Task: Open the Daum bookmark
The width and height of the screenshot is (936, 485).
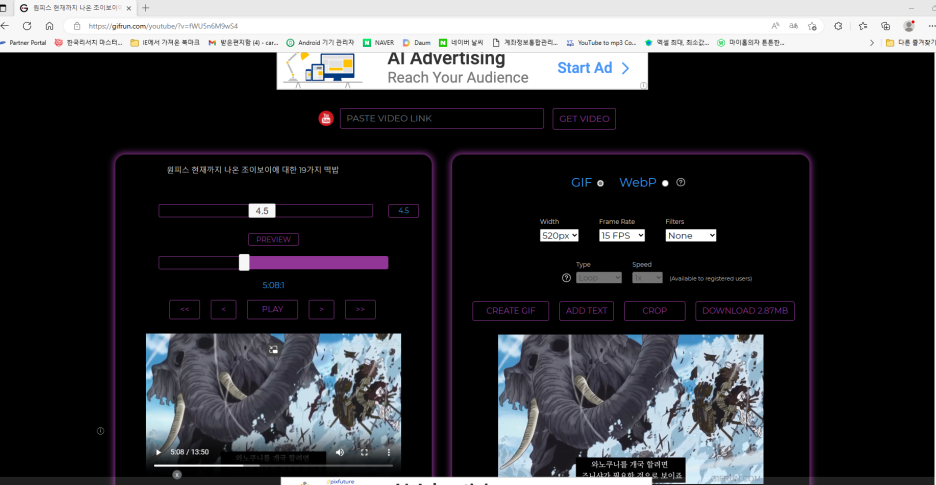Action: click(x=416, y=43)
